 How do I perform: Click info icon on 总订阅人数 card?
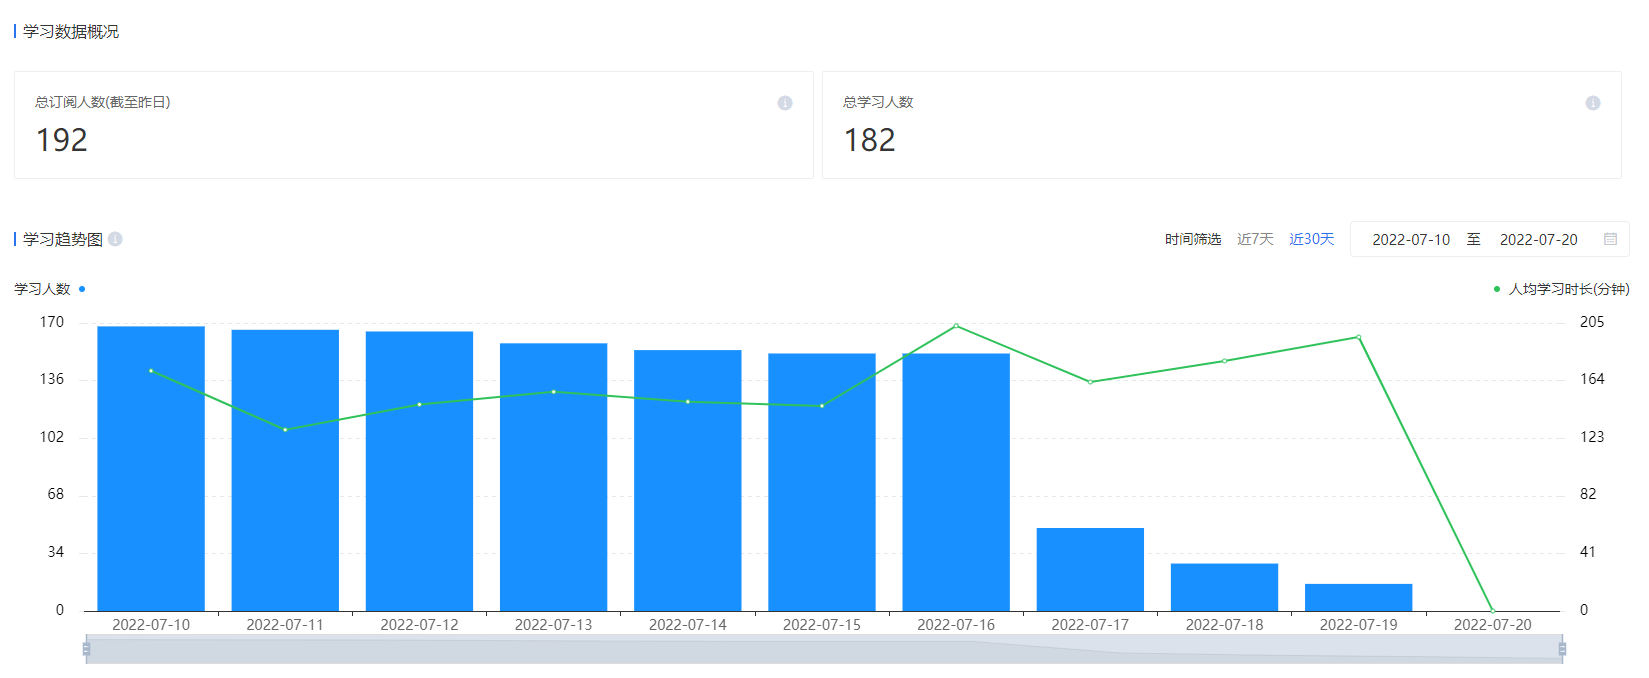(785, 103)
